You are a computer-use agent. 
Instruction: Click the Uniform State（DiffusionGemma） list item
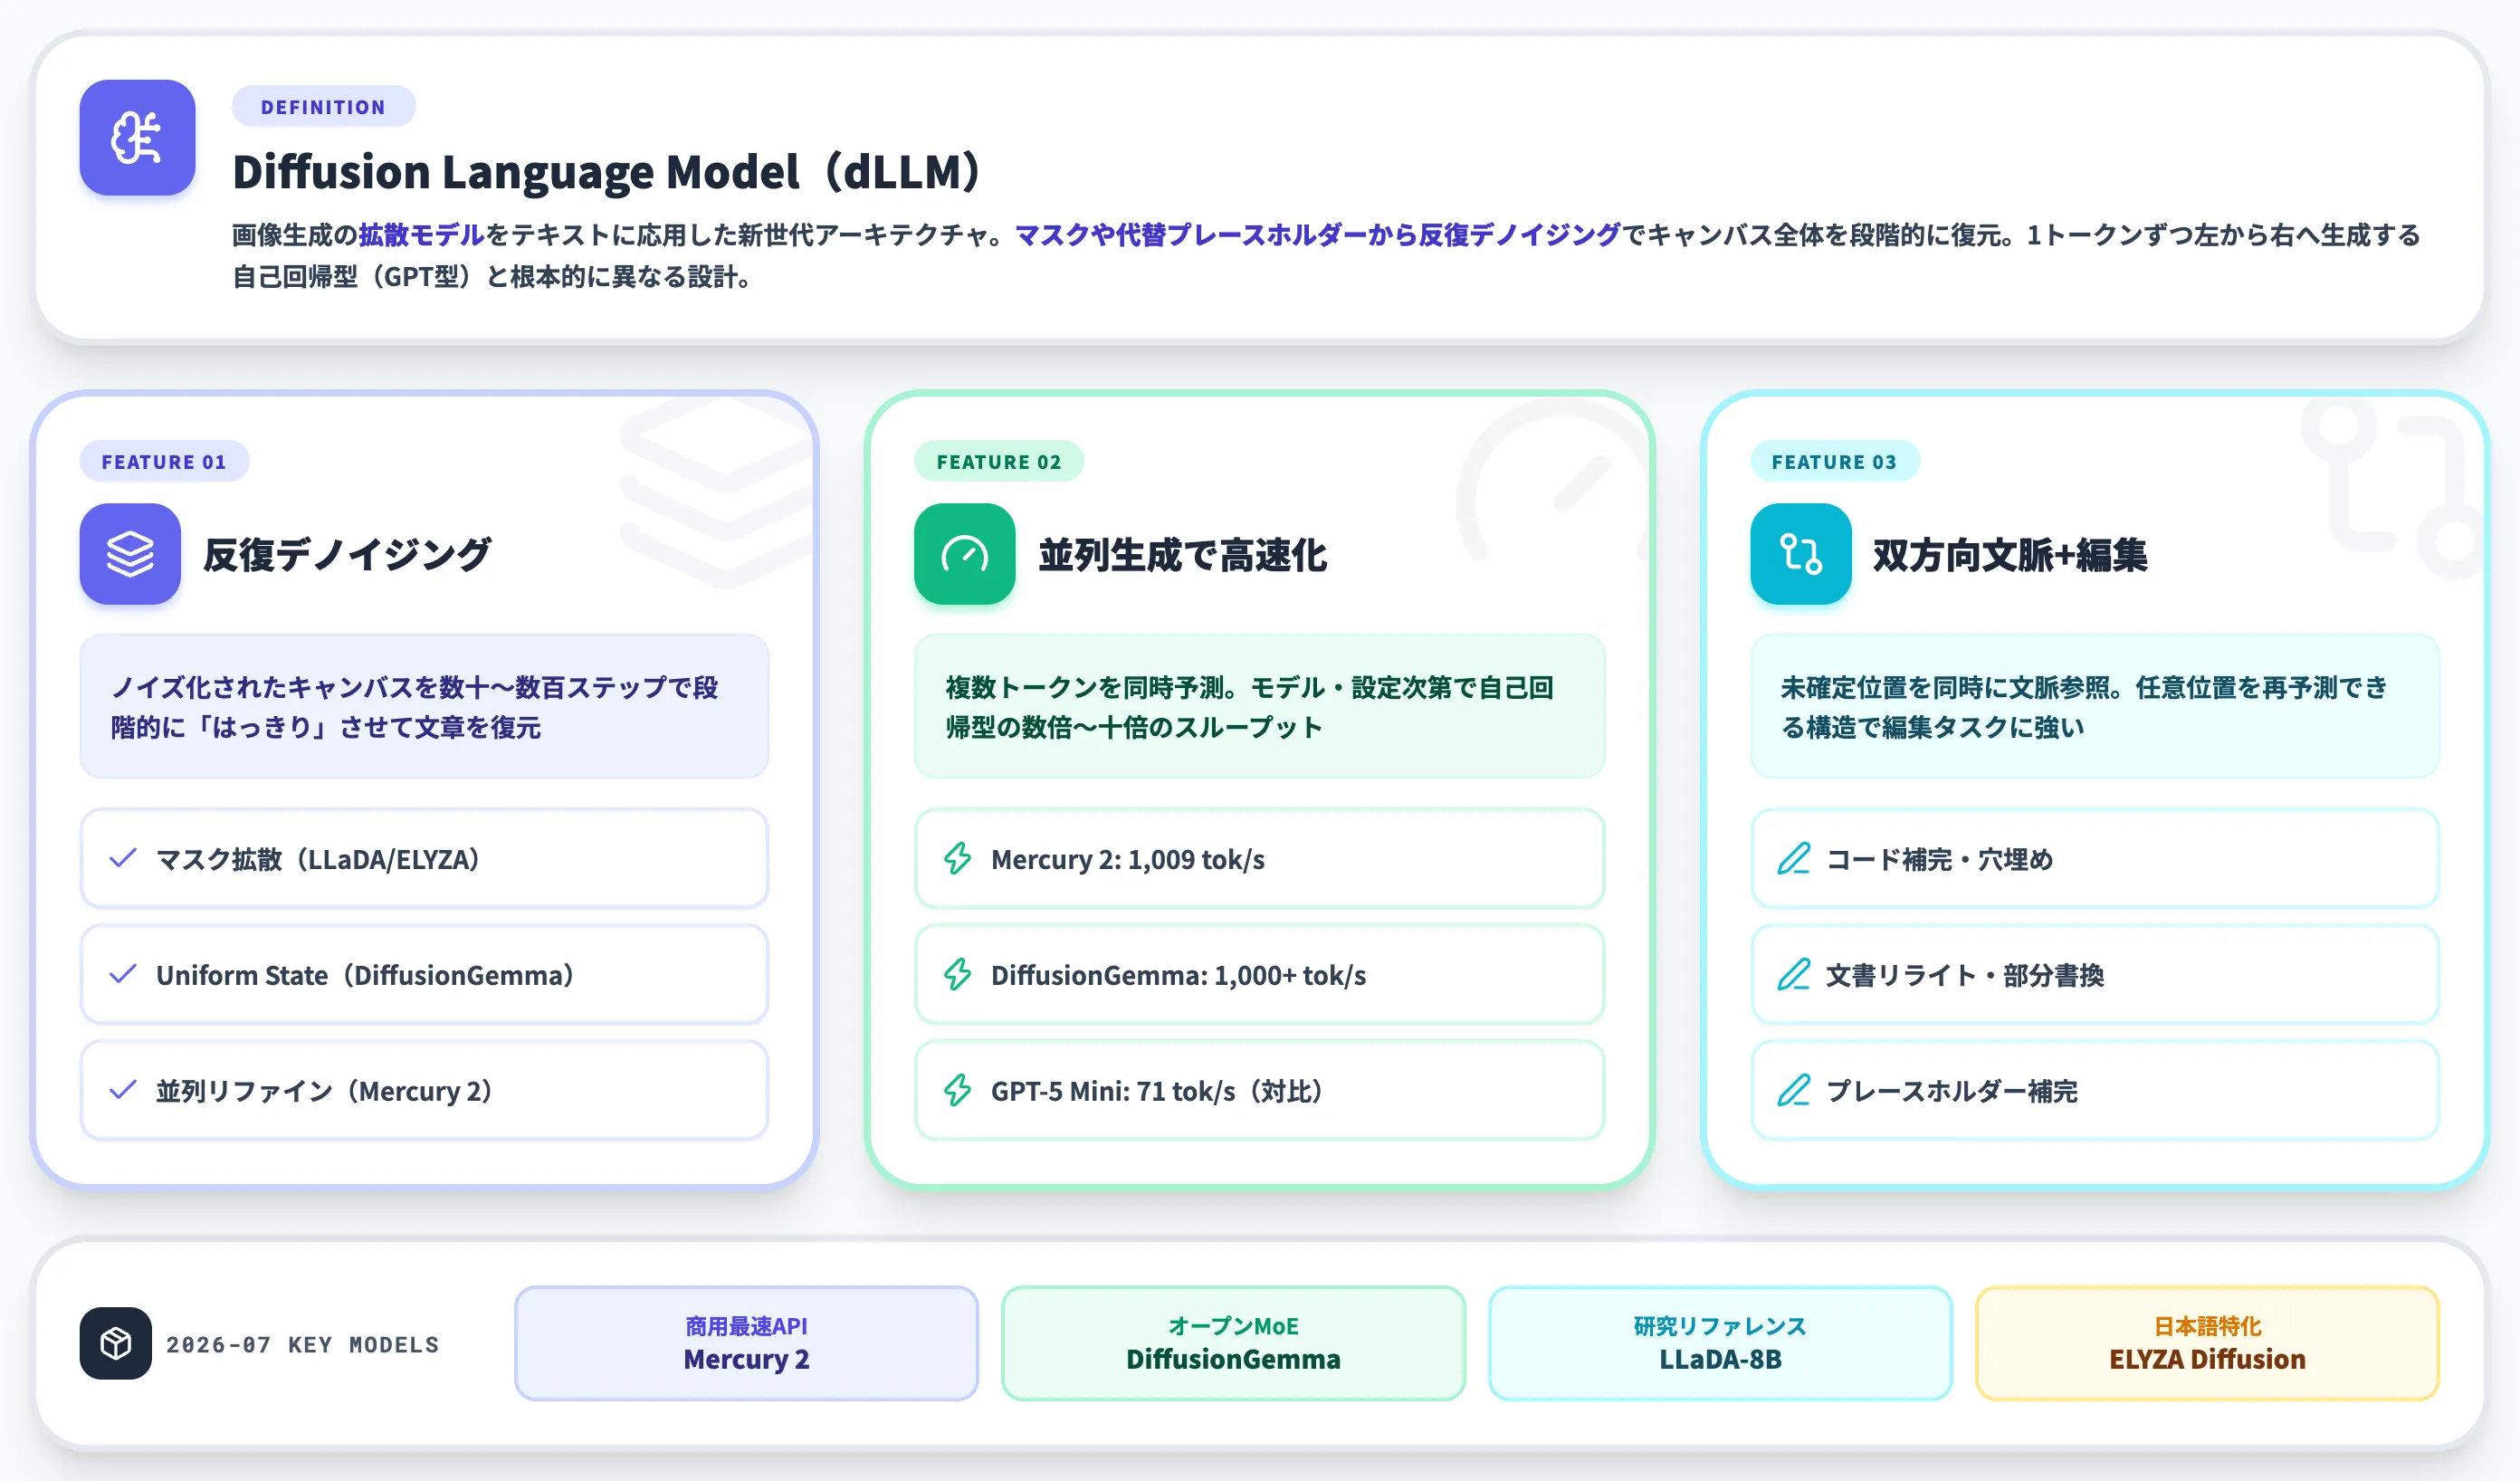pos(424,974)
